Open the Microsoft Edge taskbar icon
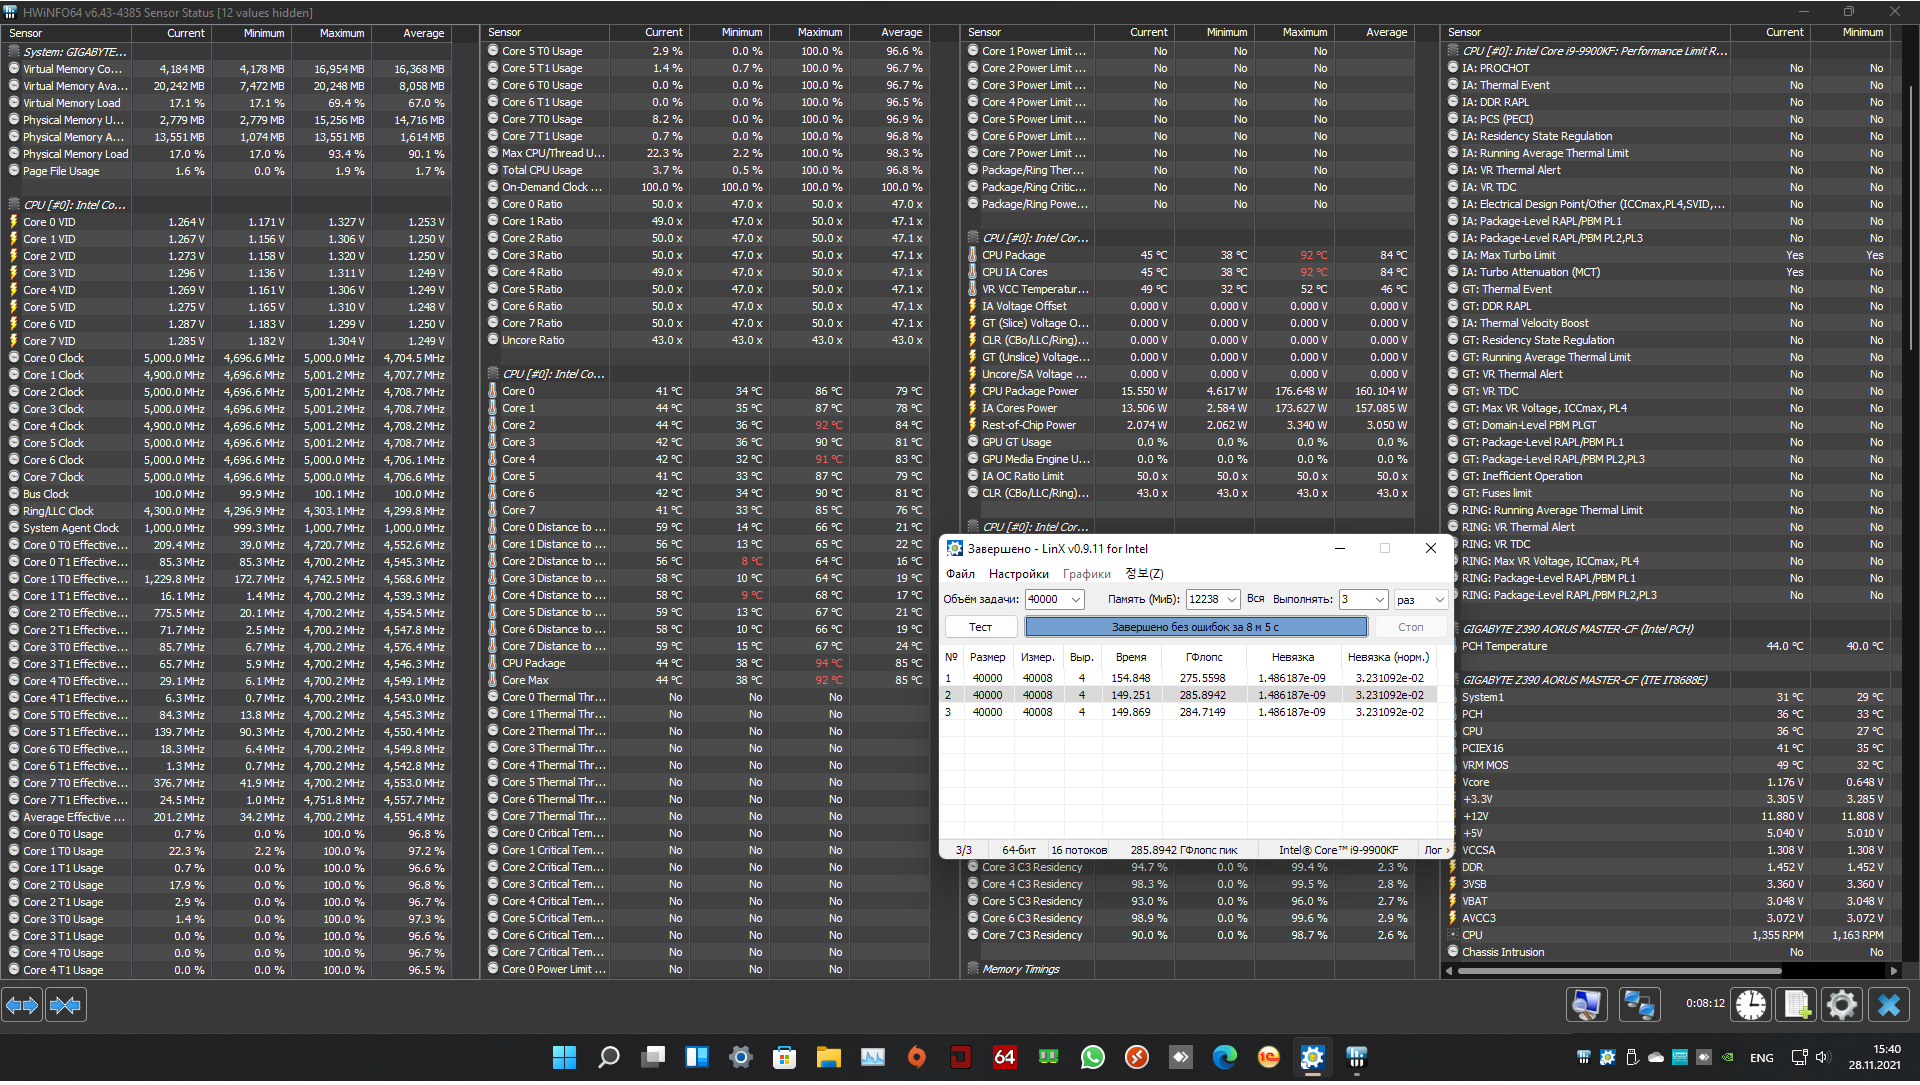Image resolution: width=1920 pixels, height=1085 pixels. click(x=1224, y=1057)
